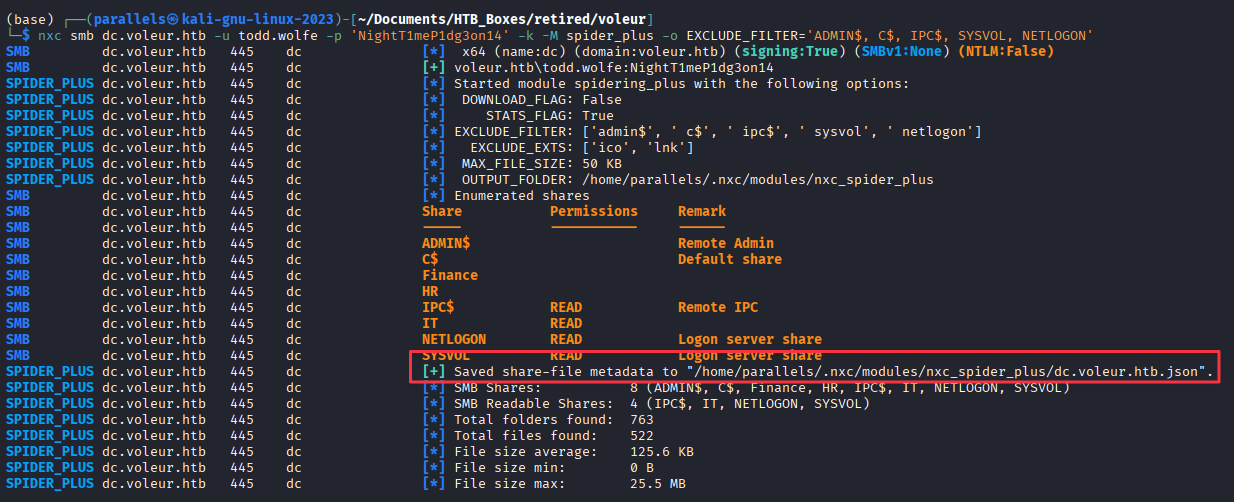Click the 'Enumerated shares' message
Image resolution: width=1234 pixels, height=502 pixels.
pyautogui.click(x=522, y=195)
